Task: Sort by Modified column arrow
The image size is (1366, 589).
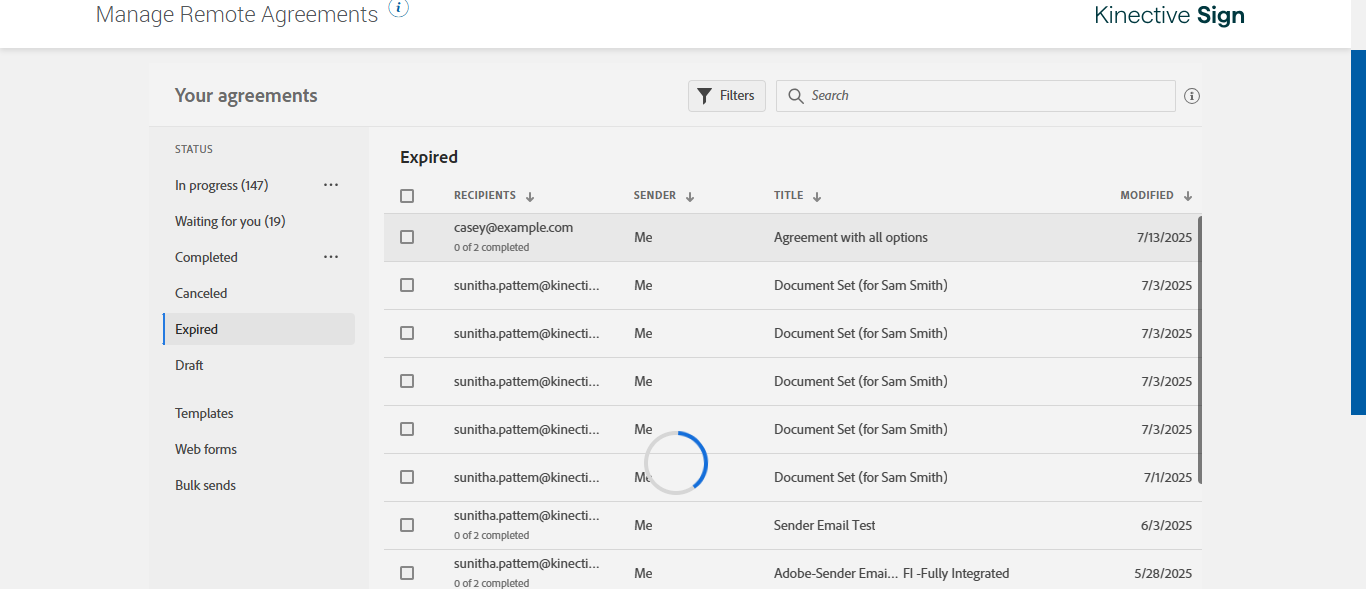Action: click(1188, 197)
